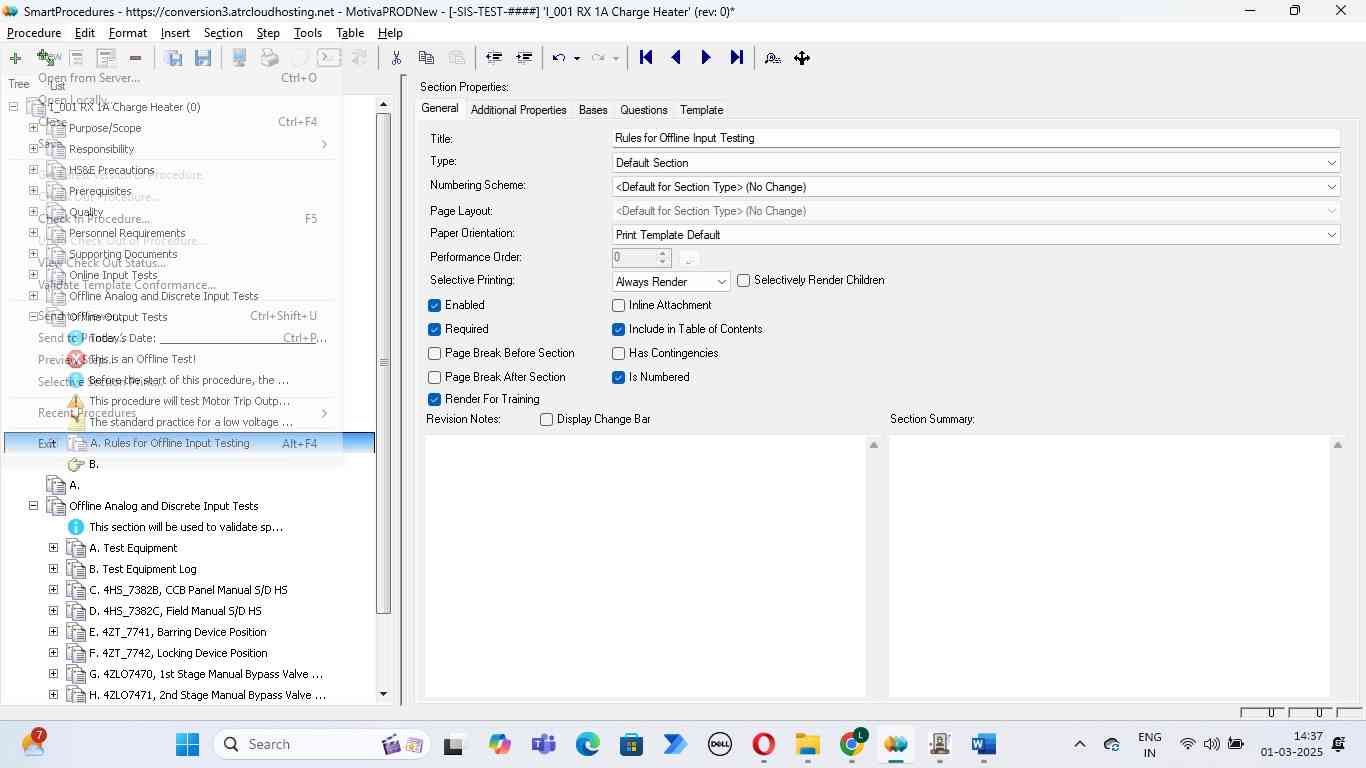Viewport: 1366px width, 768px height.
Task: Click in the Revision Notes text area
Action: click(645, 565)
